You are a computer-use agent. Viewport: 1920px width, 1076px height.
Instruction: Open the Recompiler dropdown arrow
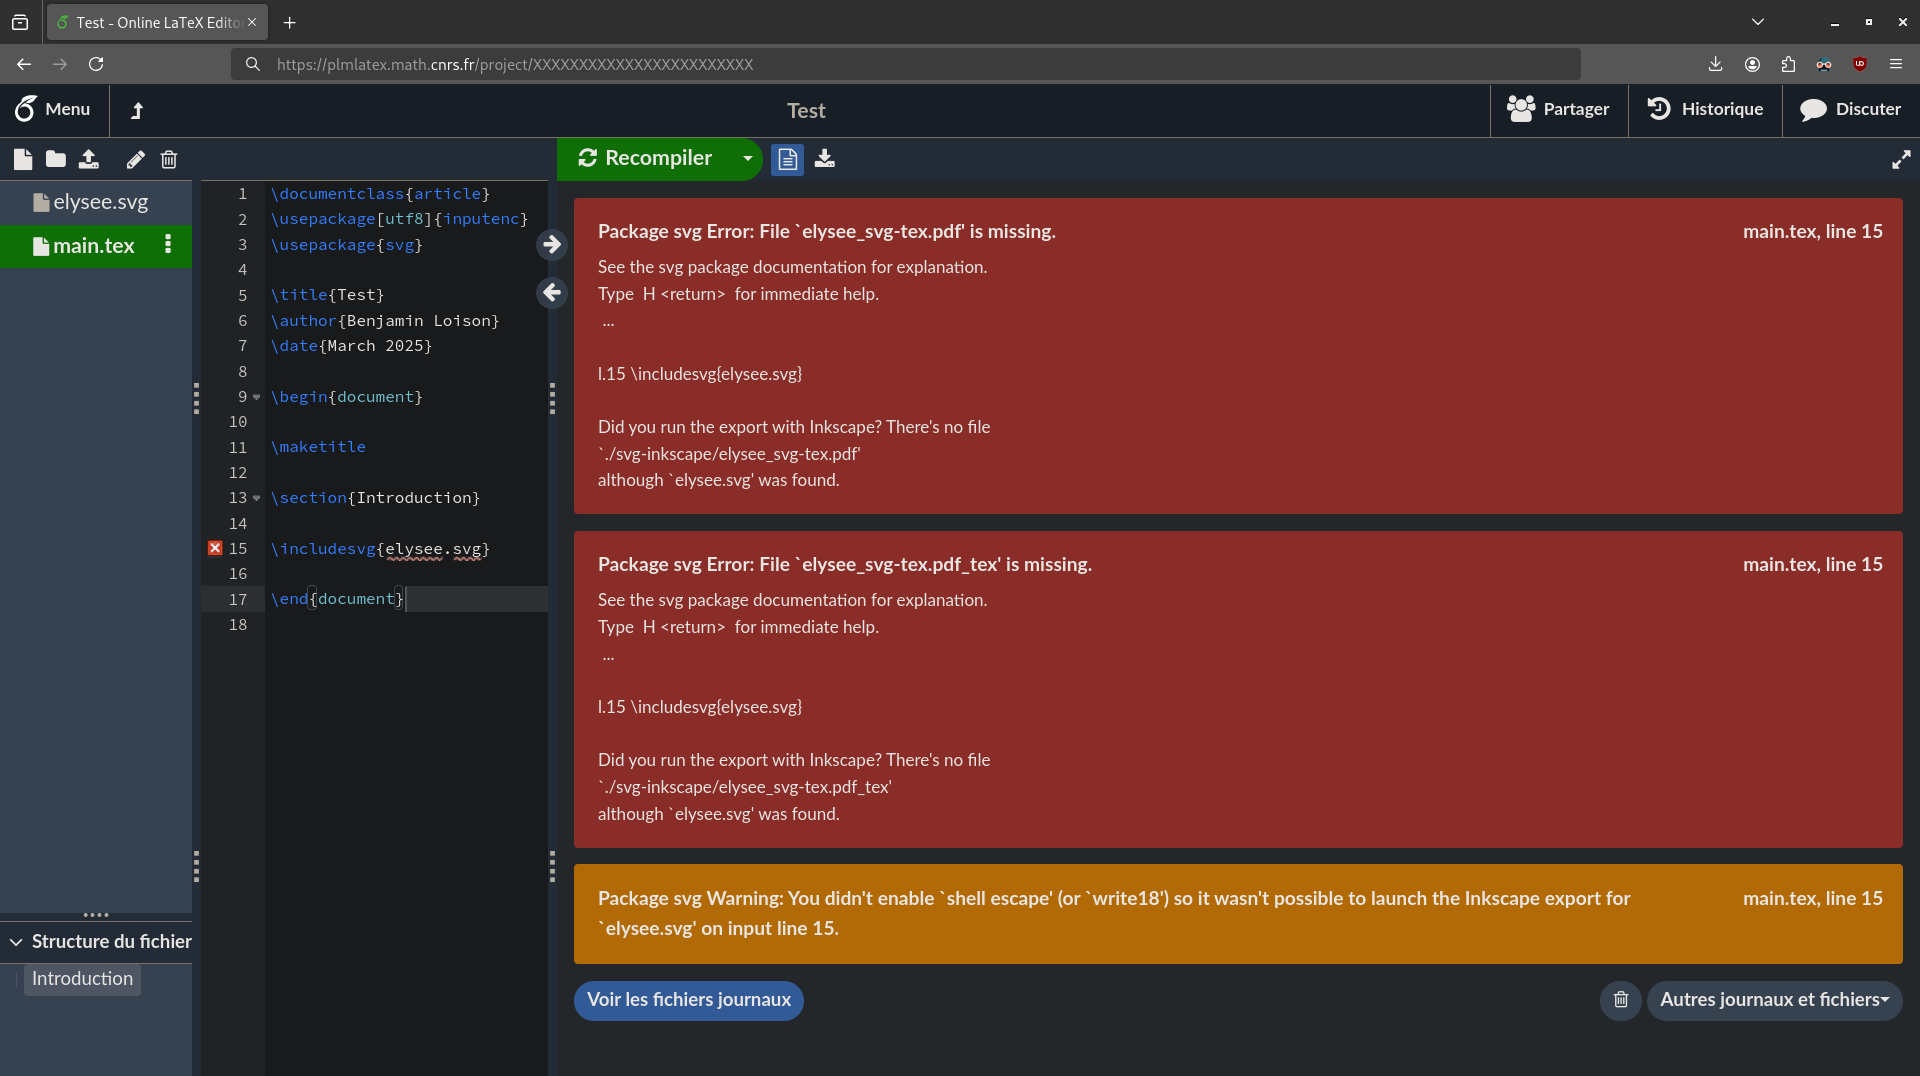pyautogui.click(x=747, y=159)
